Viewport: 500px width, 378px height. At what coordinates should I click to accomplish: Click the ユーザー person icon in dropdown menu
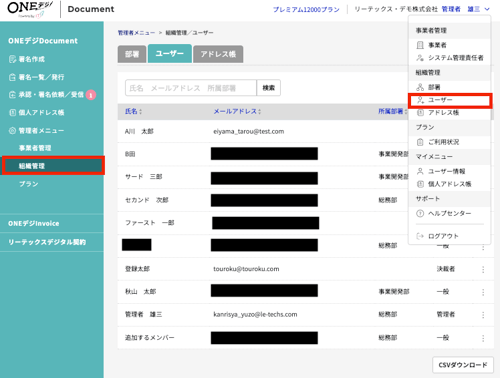[421, 100]
